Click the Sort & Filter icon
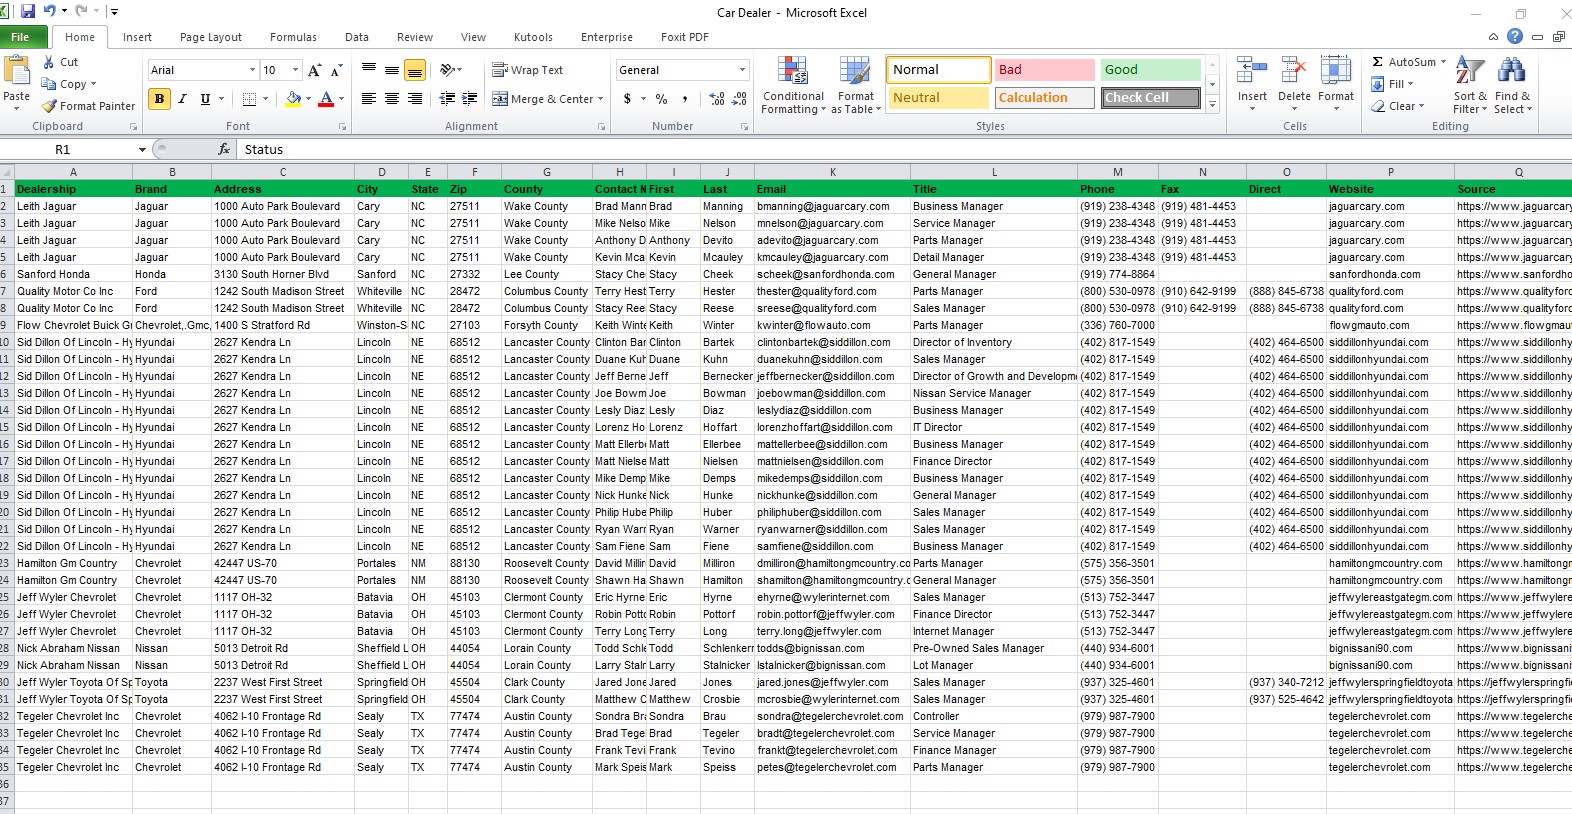The image size is (1572, 814). (x=1469, y=85)
